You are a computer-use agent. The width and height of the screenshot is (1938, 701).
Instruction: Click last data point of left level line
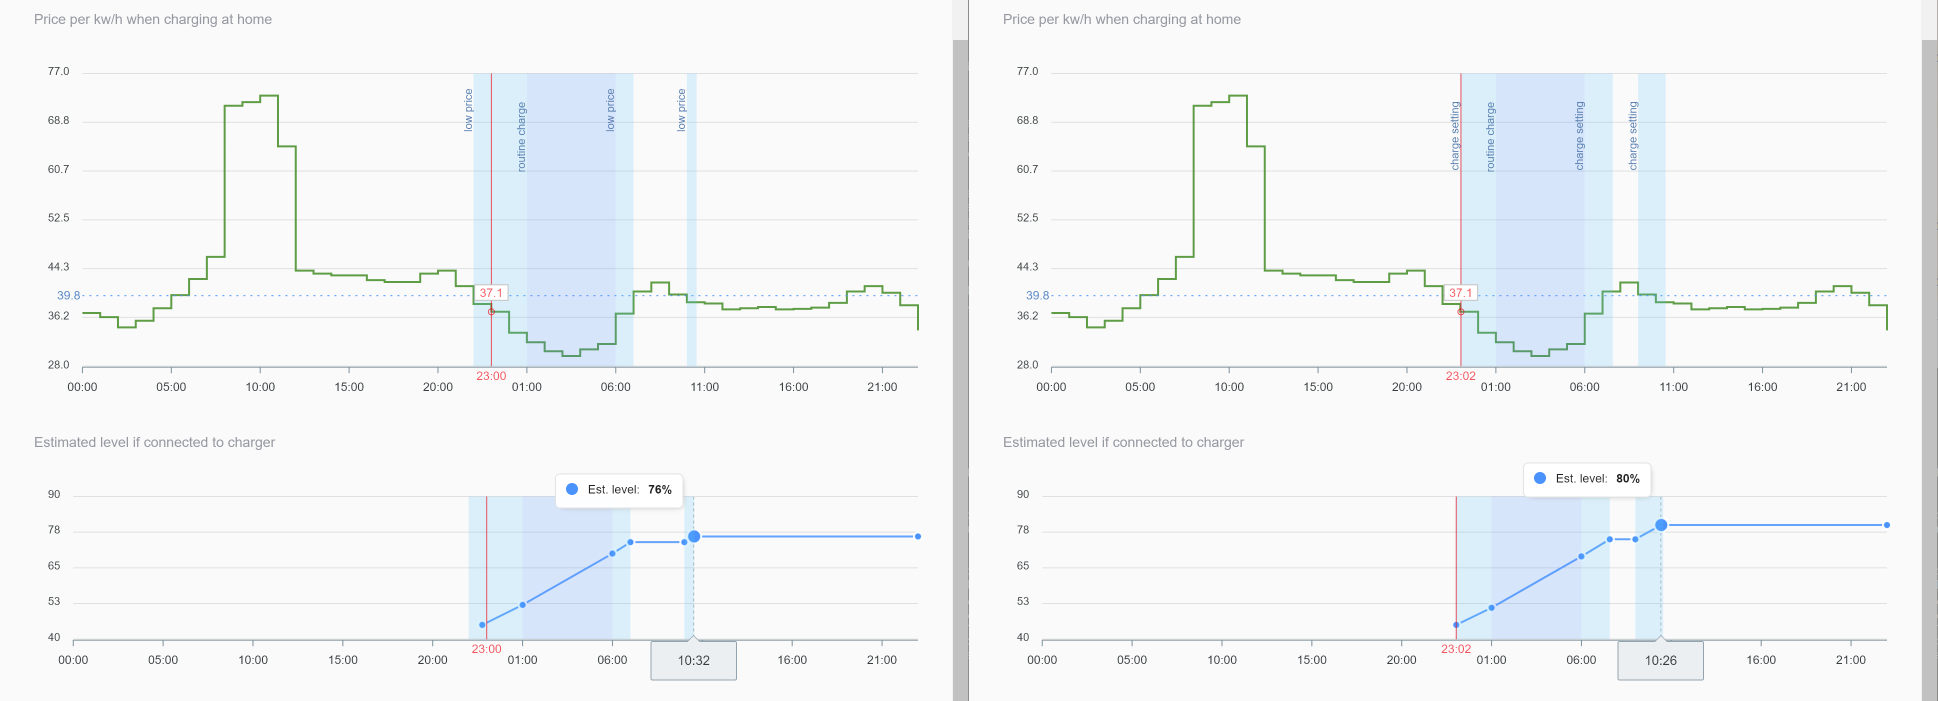[x=918, y=537]
